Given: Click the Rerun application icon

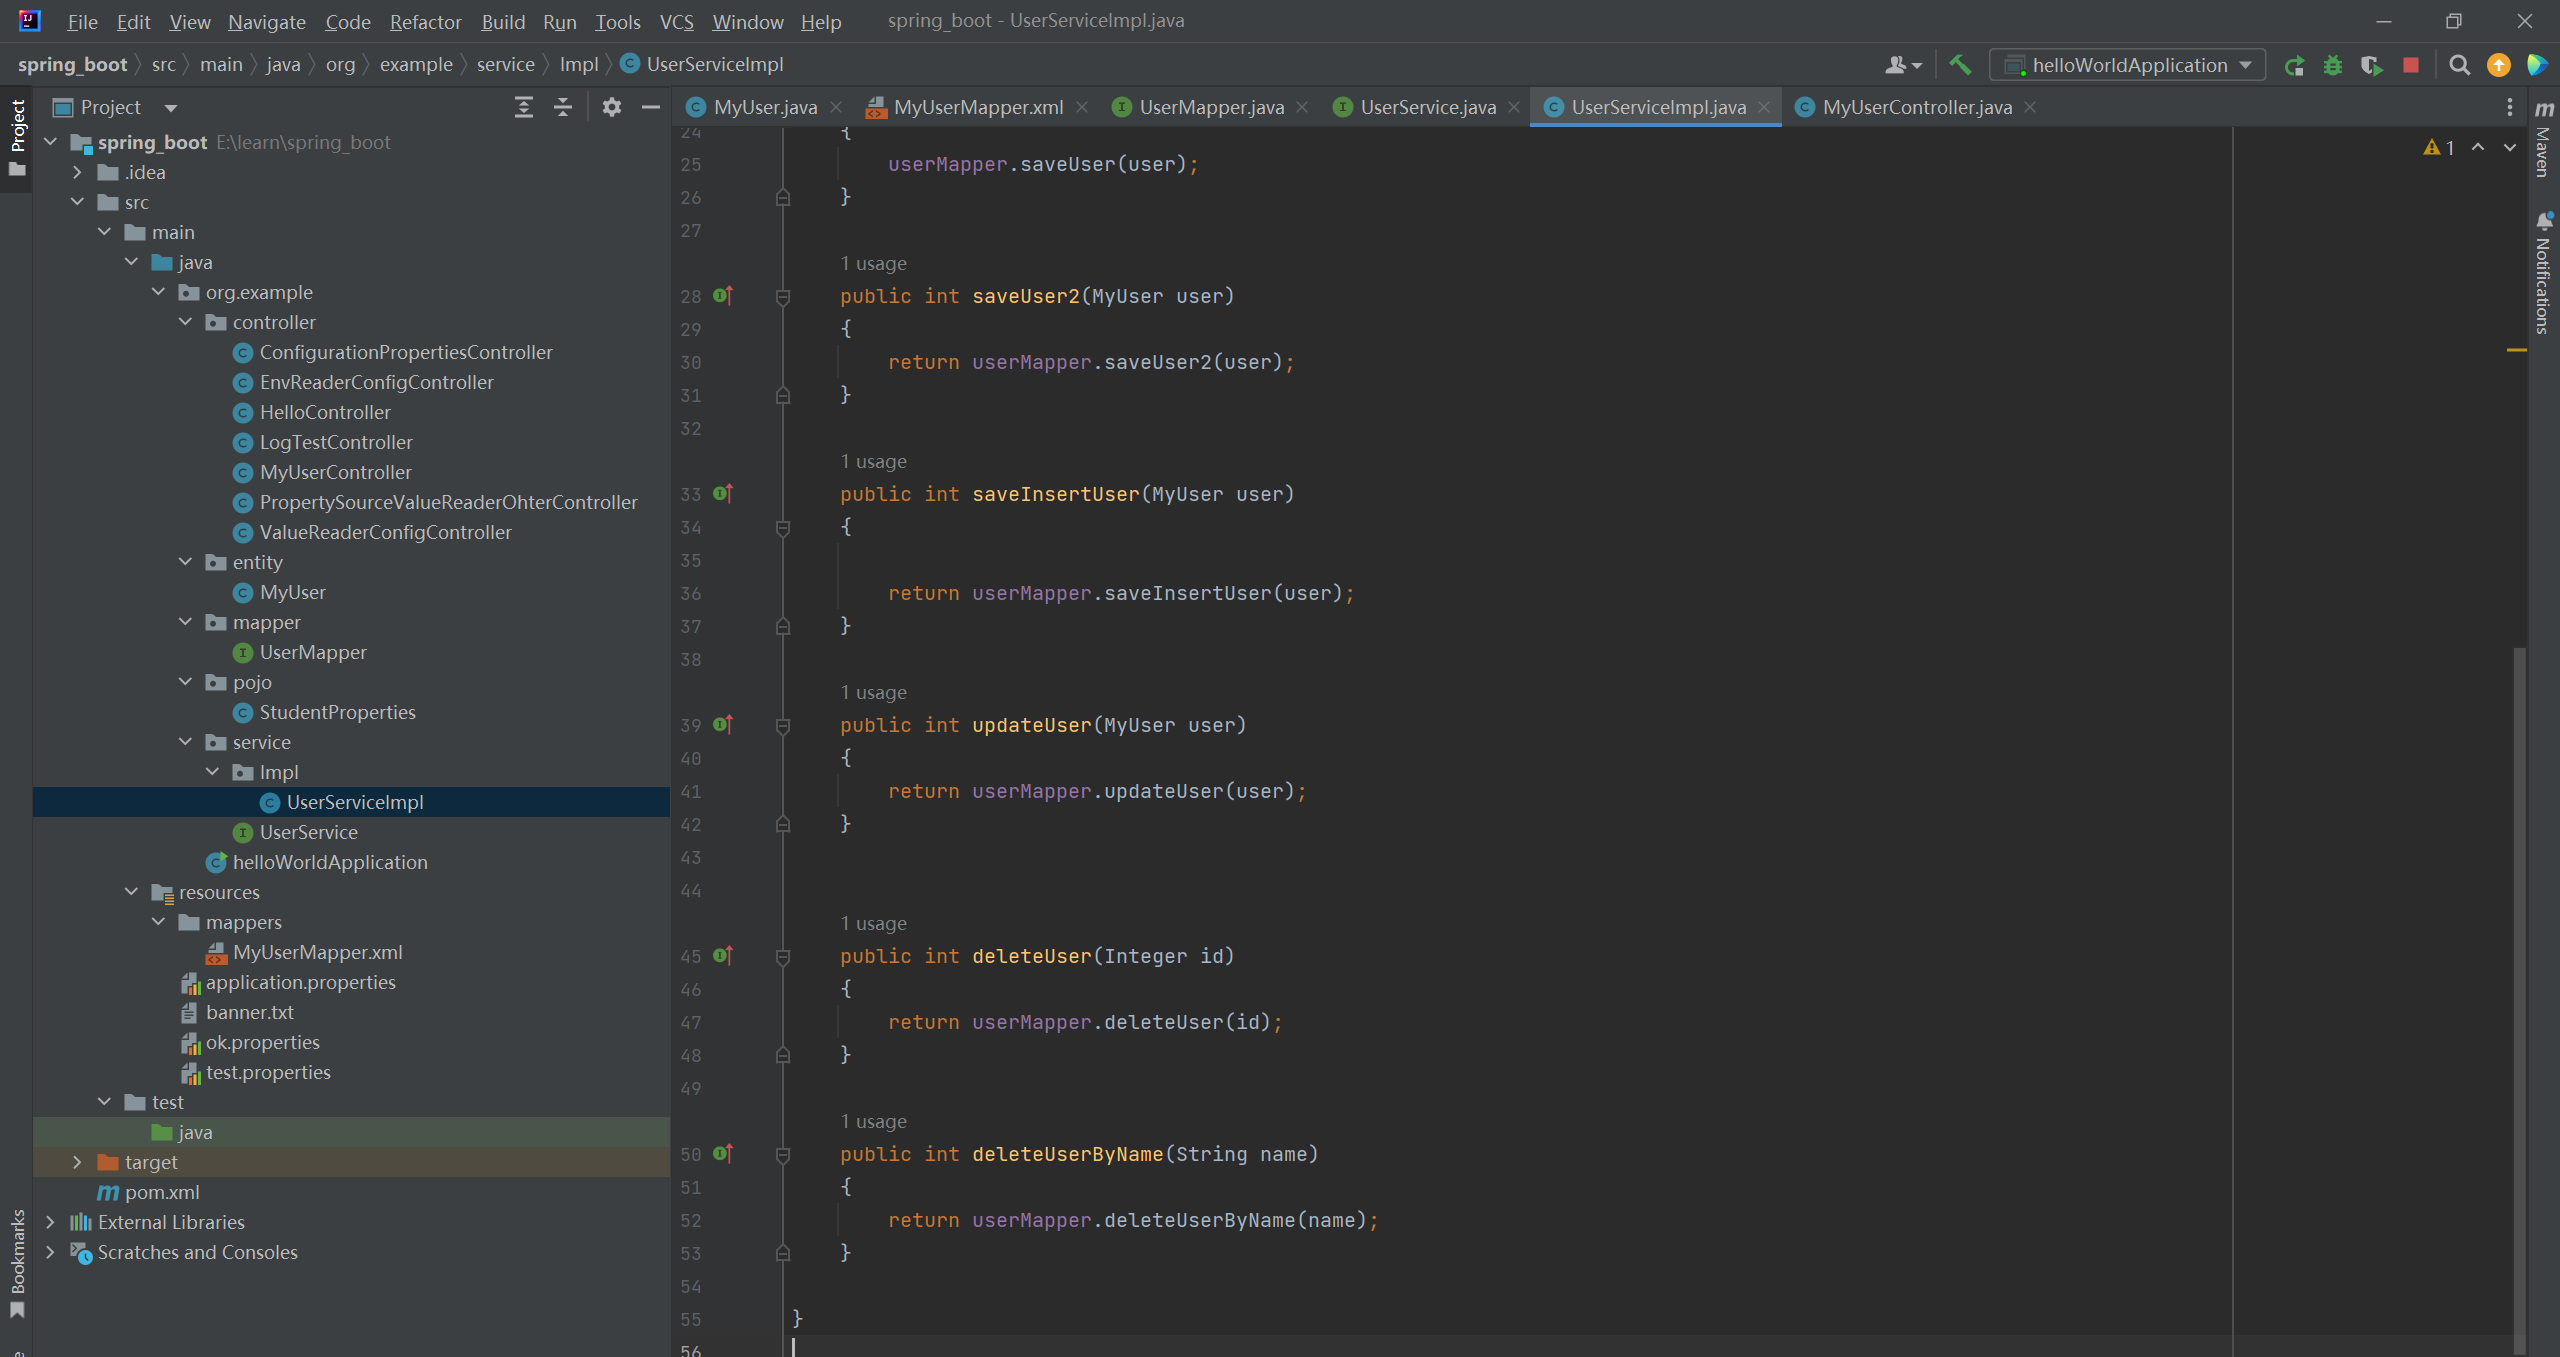Looking at the screenshot, I should click(2294, 65).
